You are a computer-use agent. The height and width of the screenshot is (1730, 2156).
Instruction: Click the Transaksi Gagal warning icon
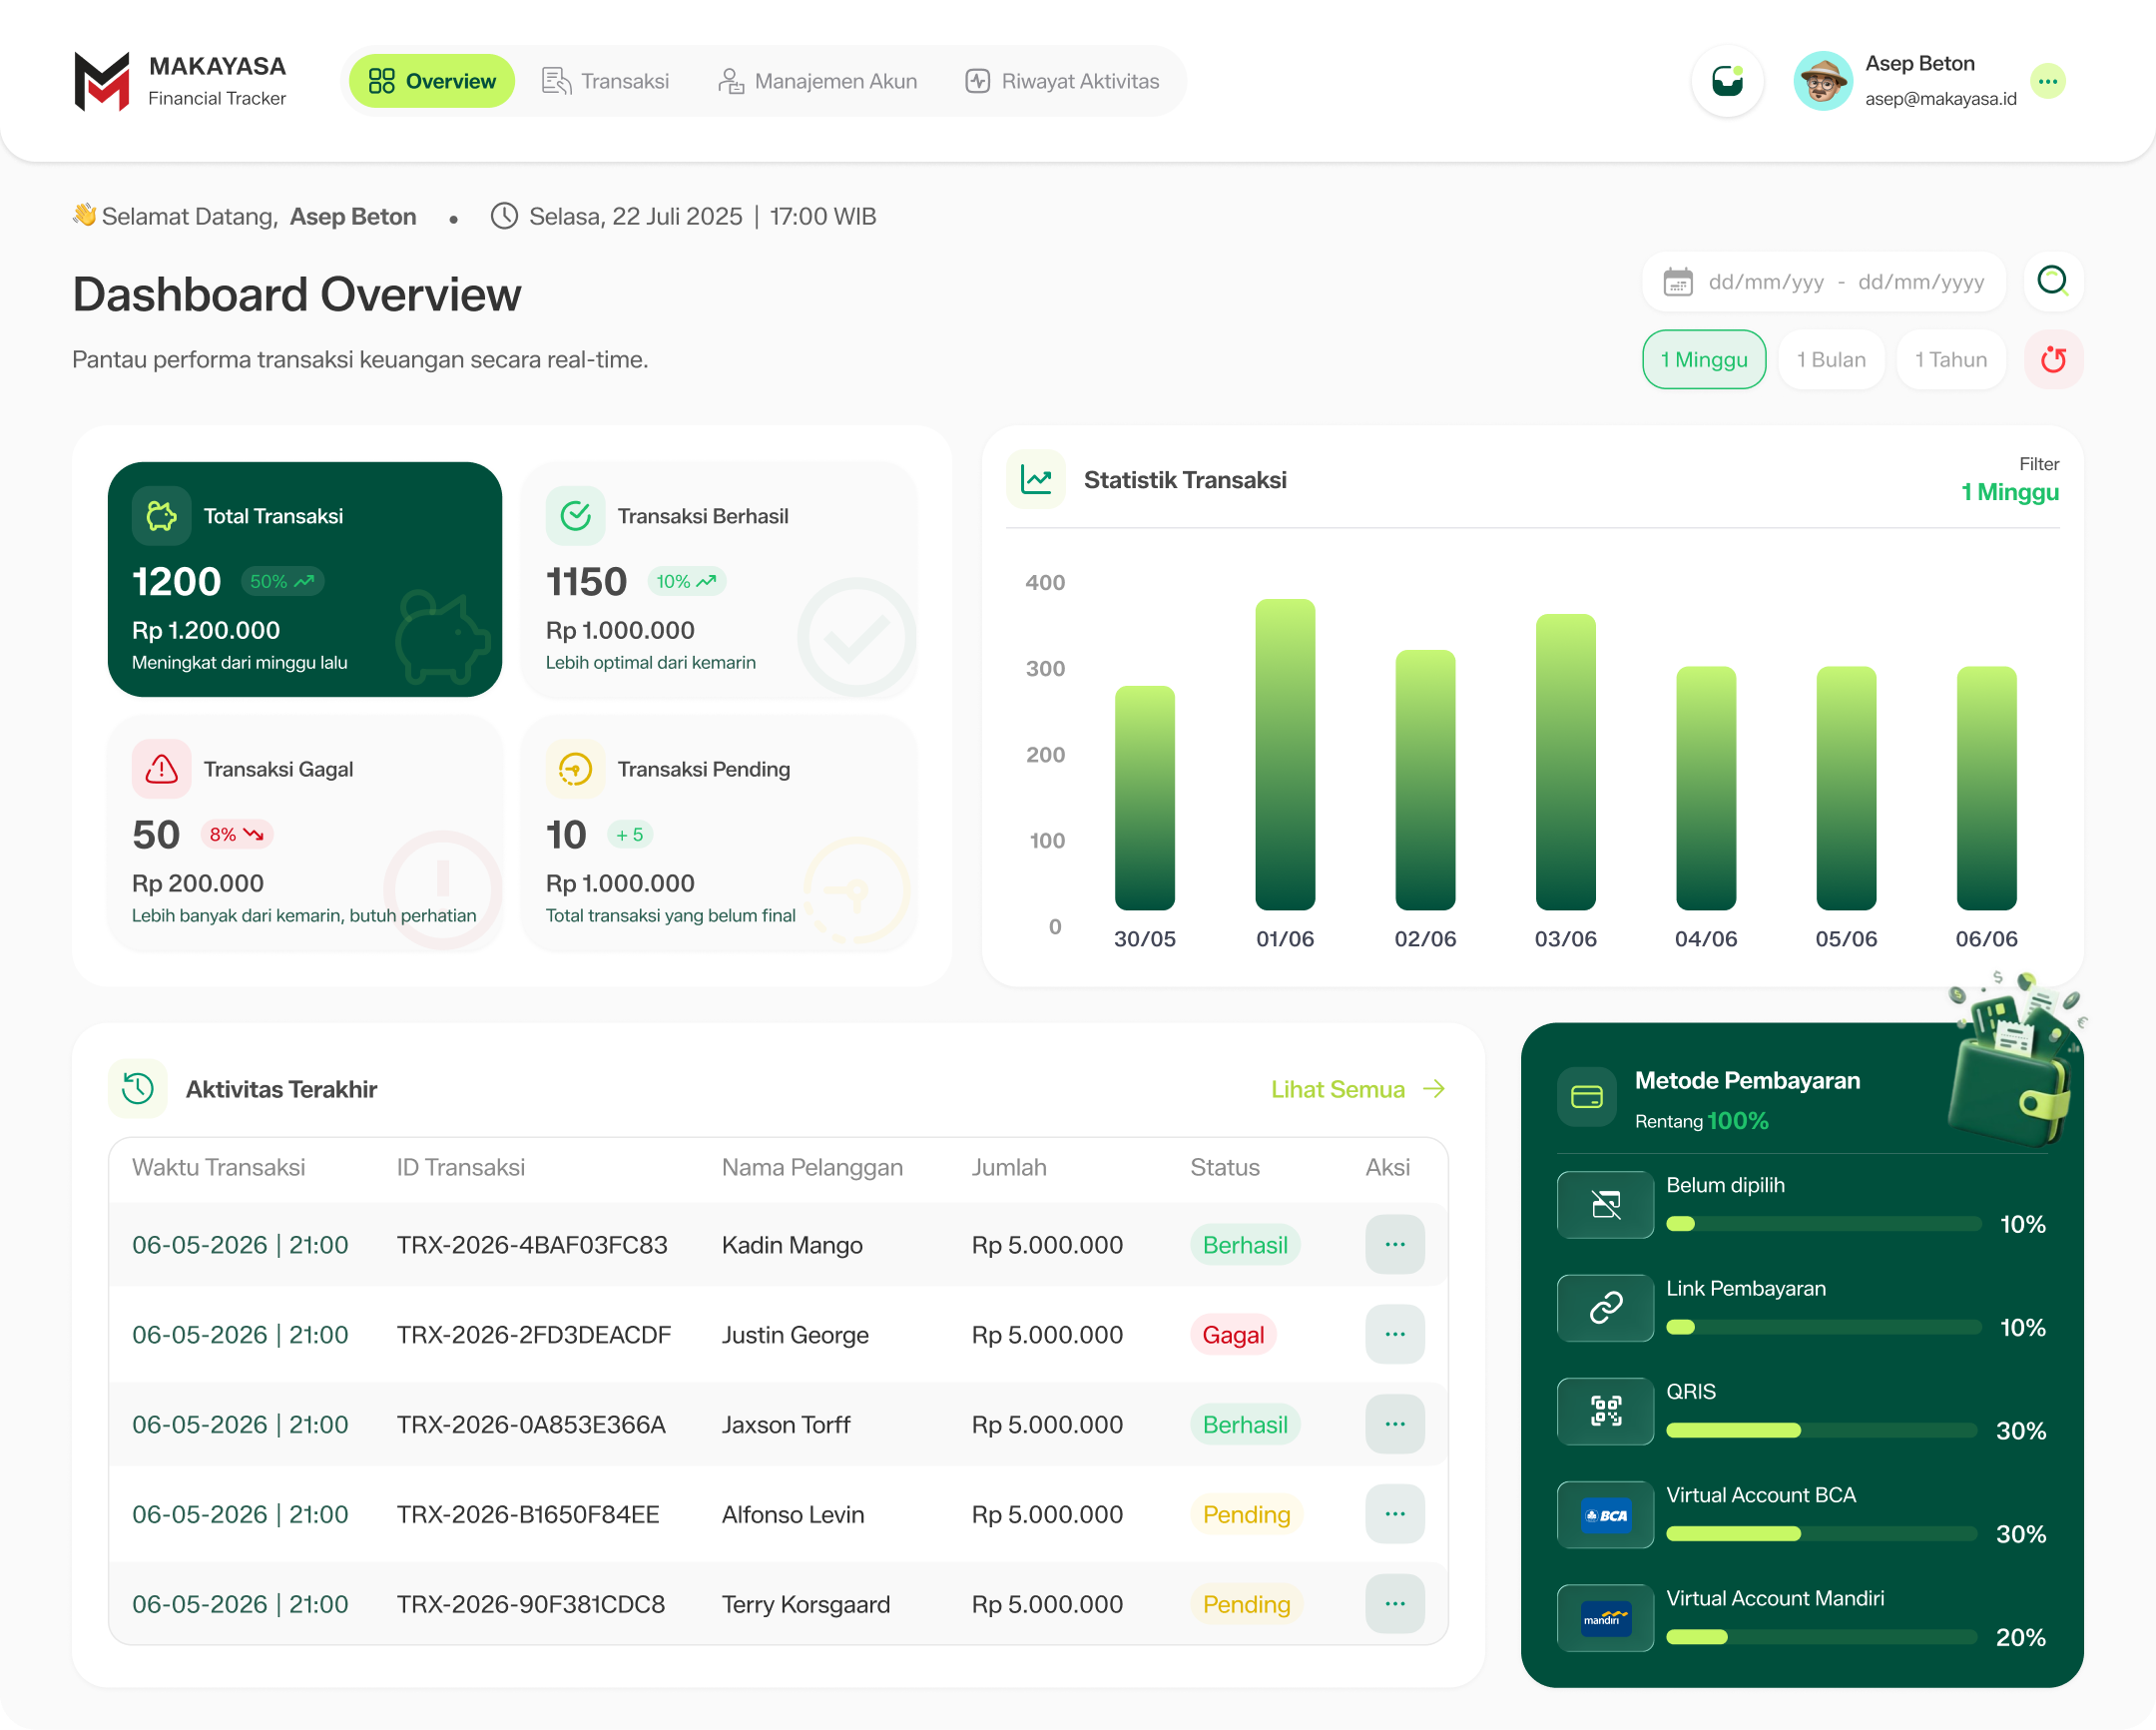tap(161, 769)
